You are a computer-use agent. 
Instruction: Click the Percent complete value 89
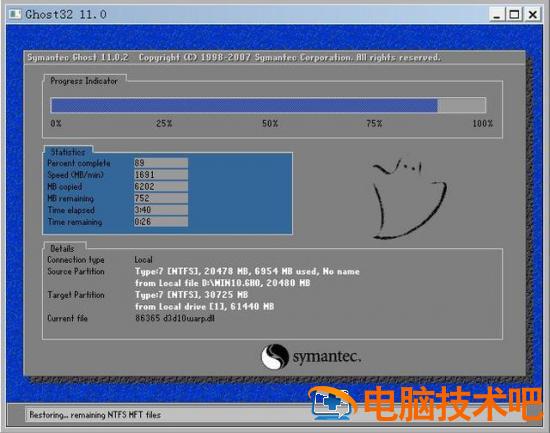[x=161, y=163]
